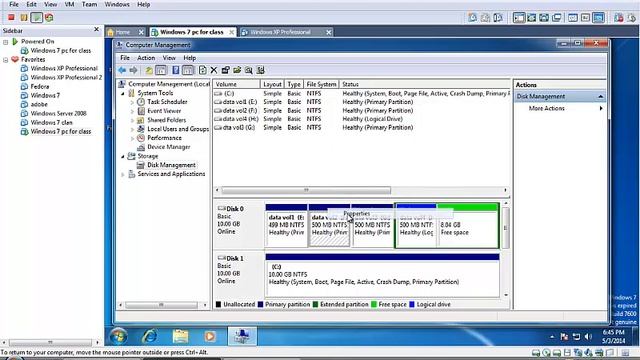Click the last Computer Management toolbar icon

pyautogui.click(x=260, y=70)
